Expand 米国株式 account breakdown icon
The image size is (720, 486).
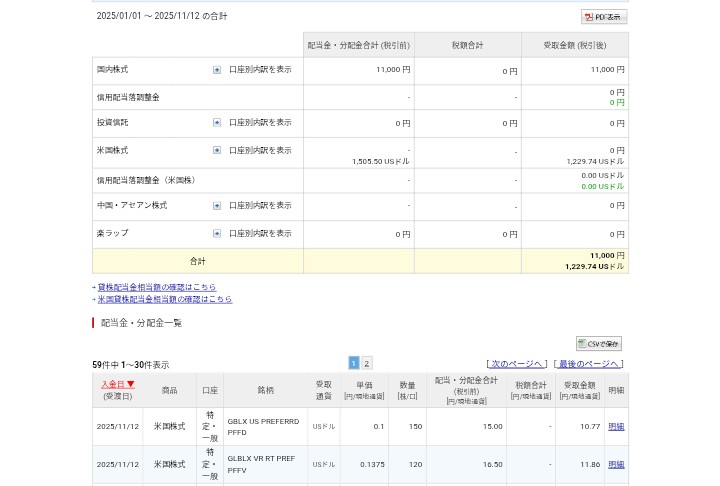(x=217, y=151)
